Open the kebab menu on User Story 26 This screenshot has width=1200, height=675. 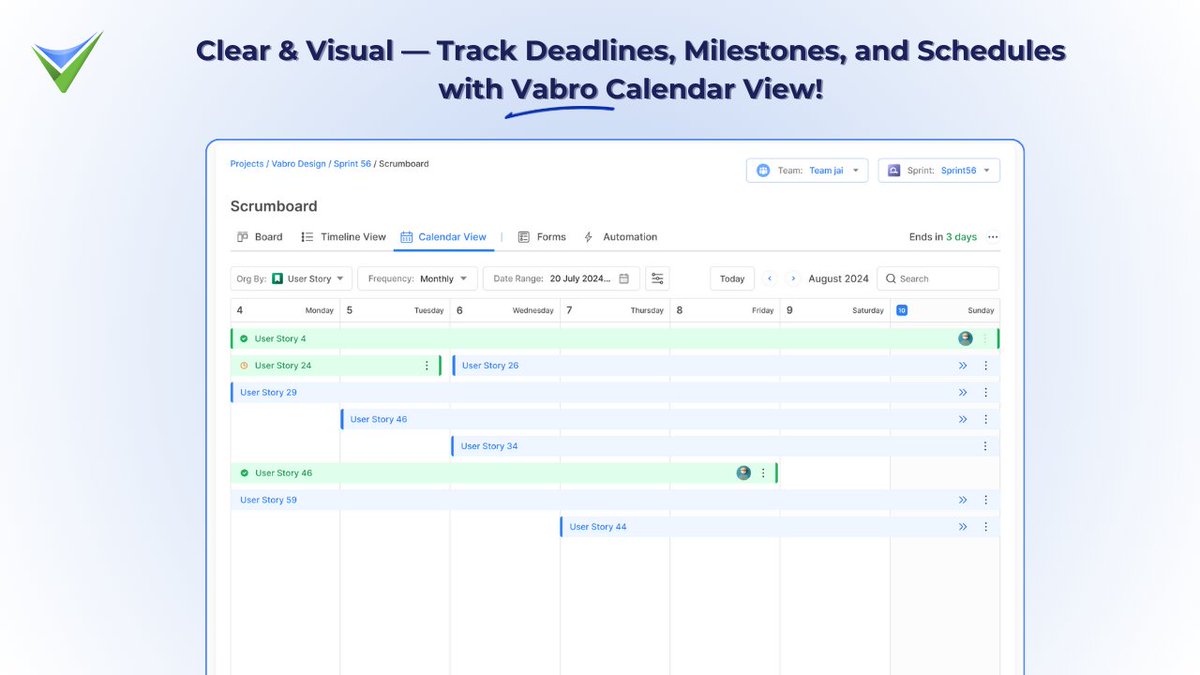985,366
